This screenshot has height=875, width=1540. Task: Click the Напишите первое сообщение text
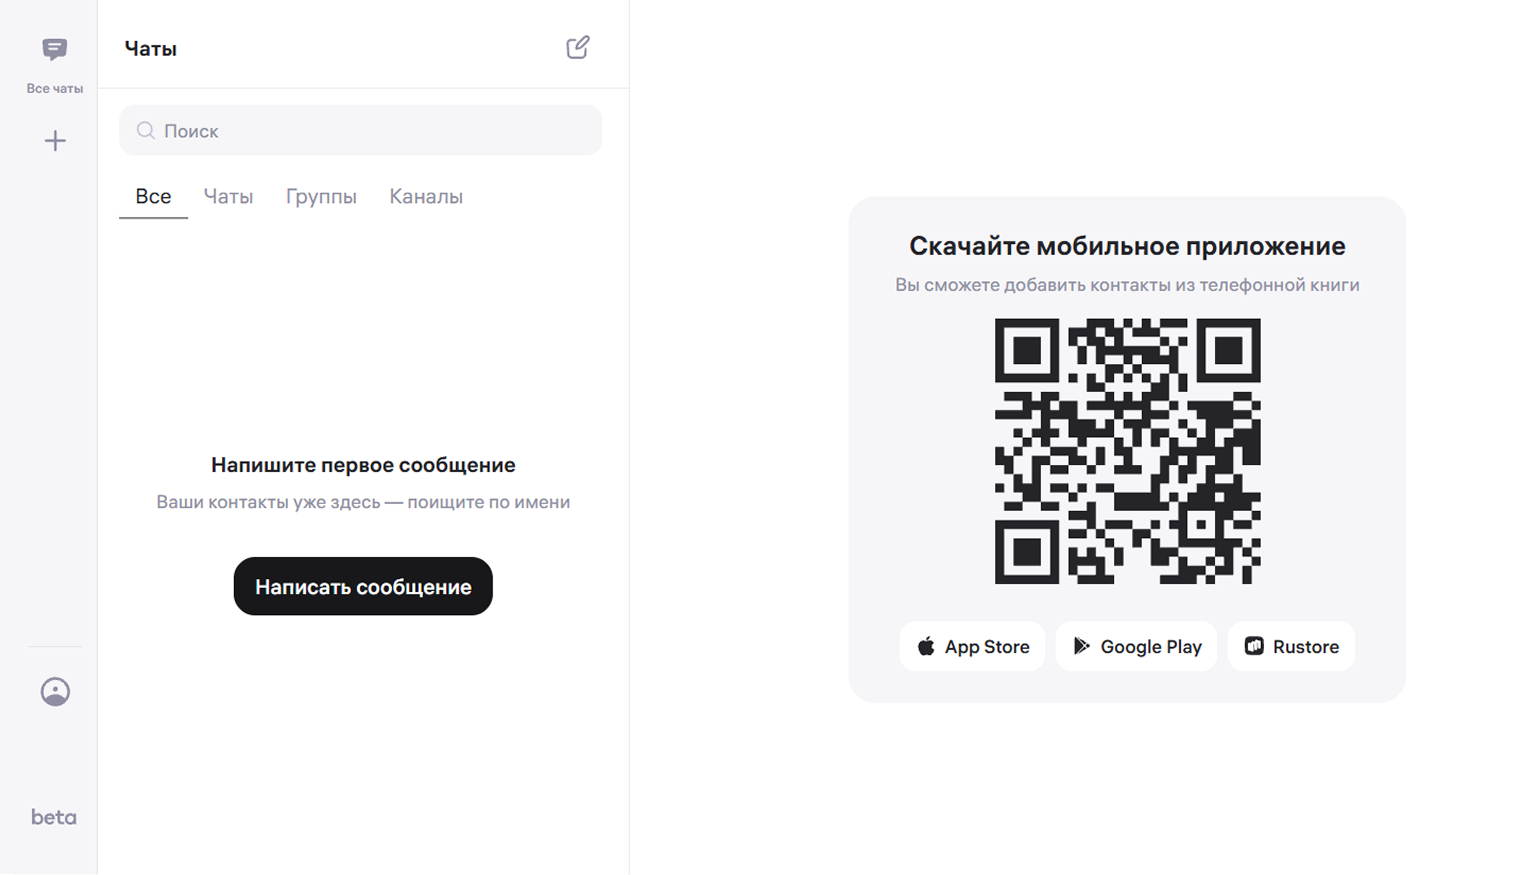pyautogui.click(x=363, y=465)
